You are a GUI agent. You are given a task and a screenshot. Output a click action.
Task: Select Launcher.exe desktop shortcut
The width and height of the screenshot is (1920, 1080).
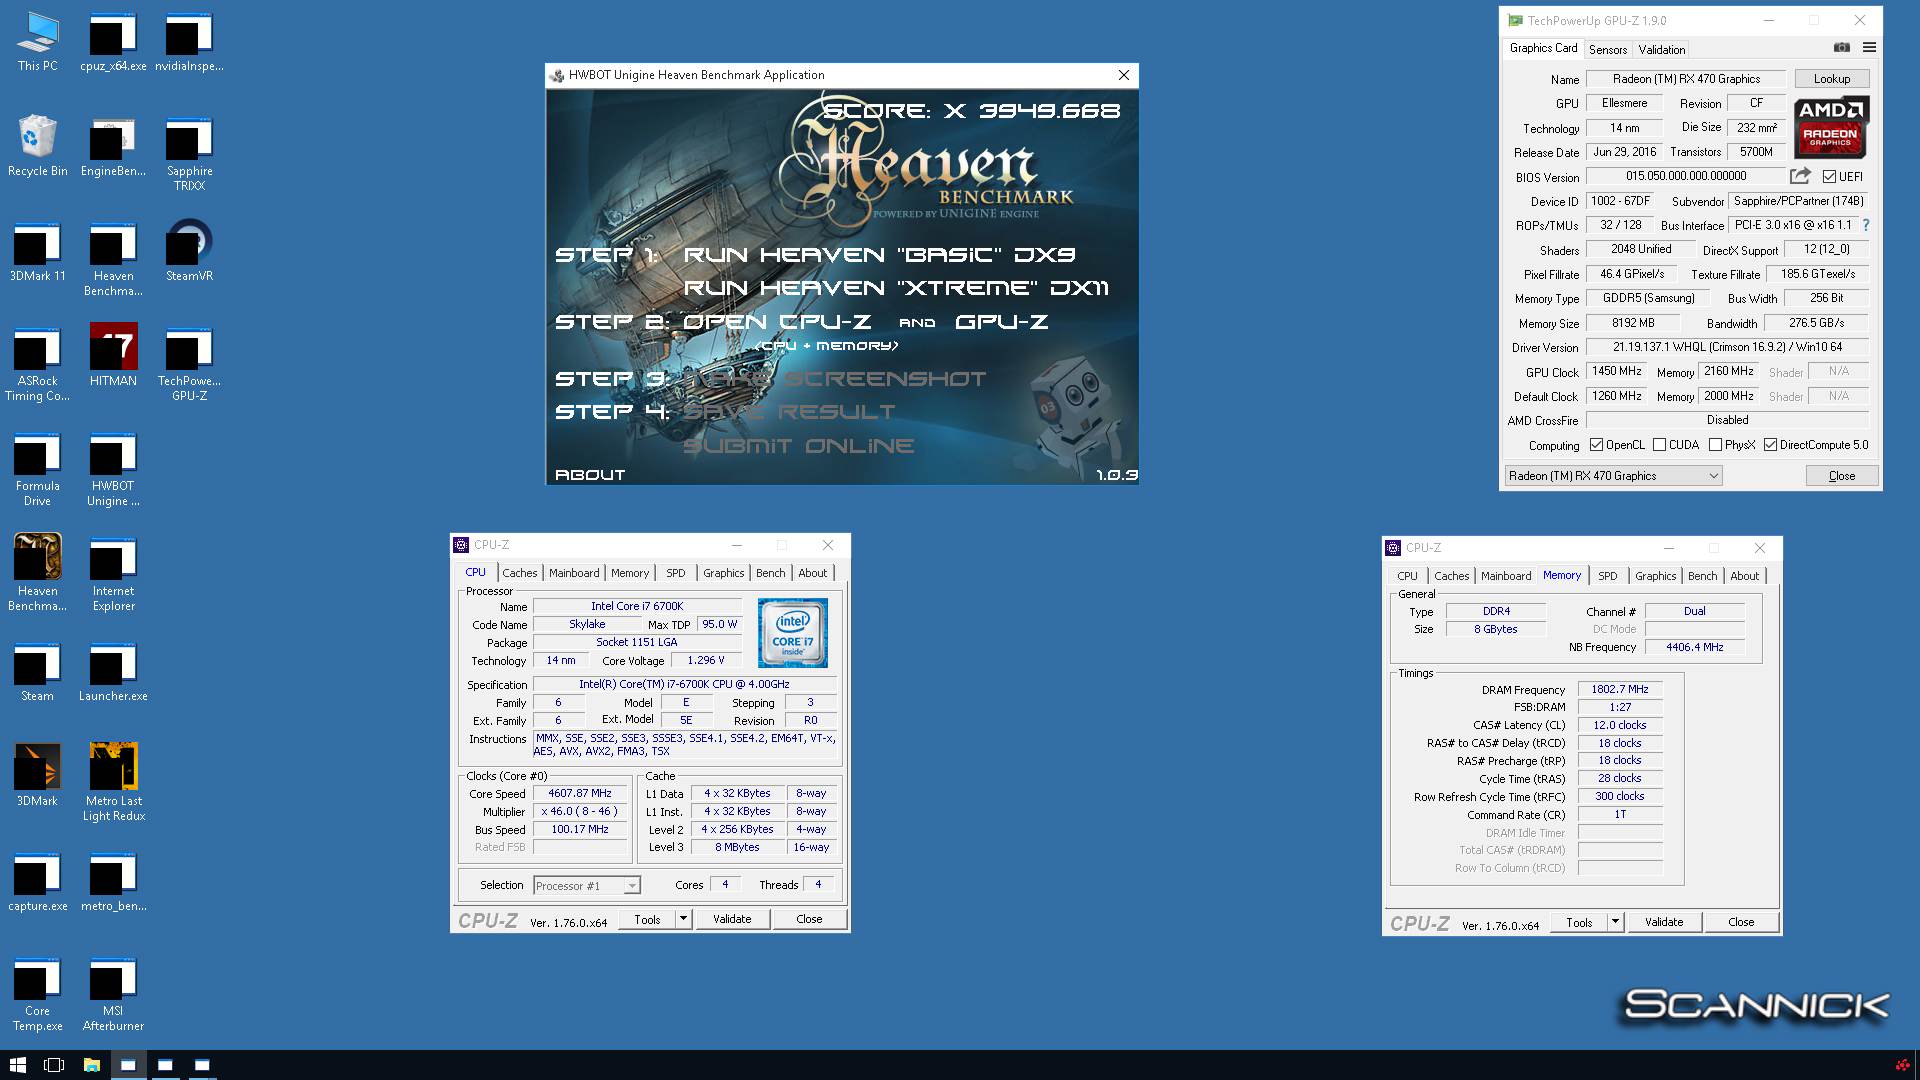(113, 672)
